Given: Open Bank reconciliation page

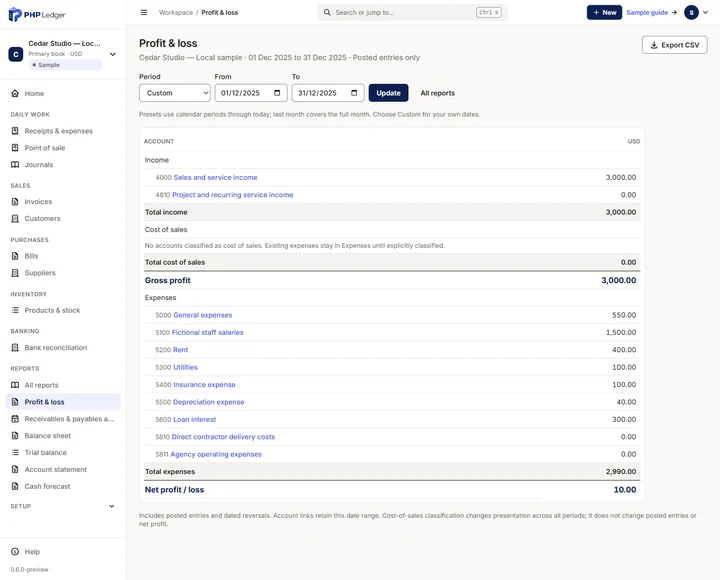Looking at the screenshot, I should (x=63, y=348).
